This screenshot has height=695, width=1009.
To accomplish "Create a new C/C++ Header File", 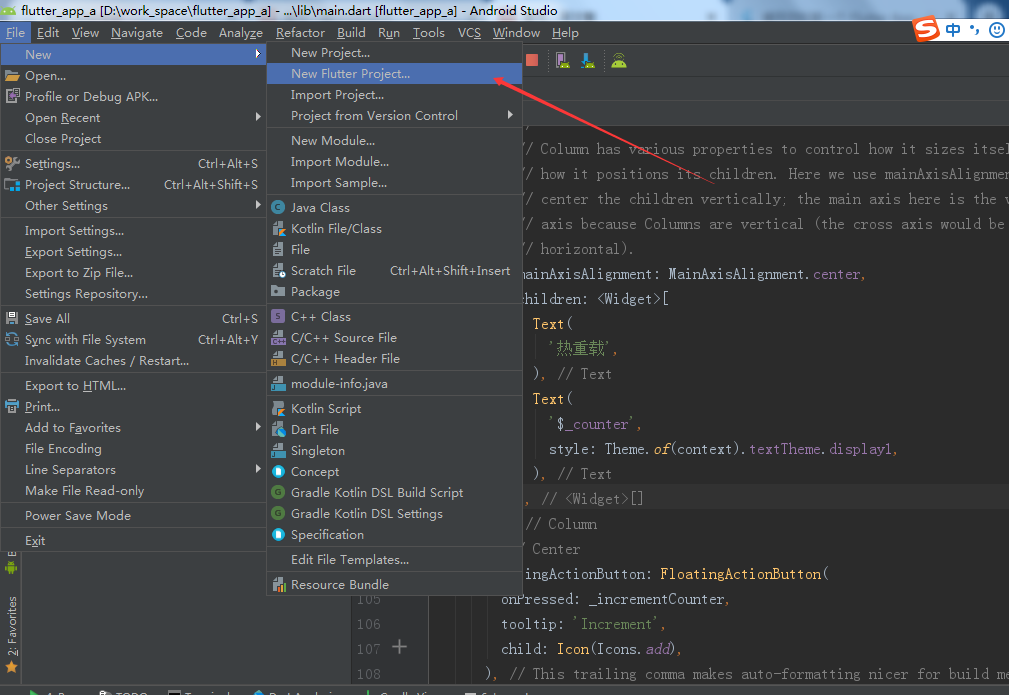I will 394,358.
